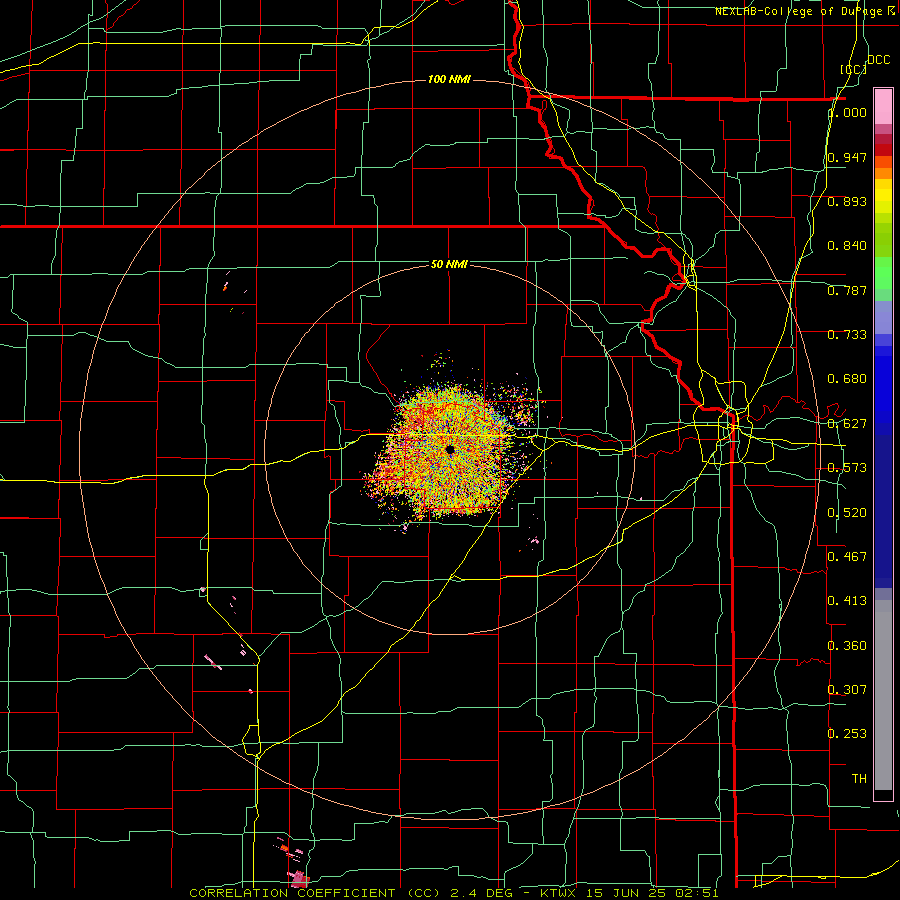The height and width of the screenshot is (900, 900).
Task: Select the 0.573 legend value
Action: coord(847,468)
